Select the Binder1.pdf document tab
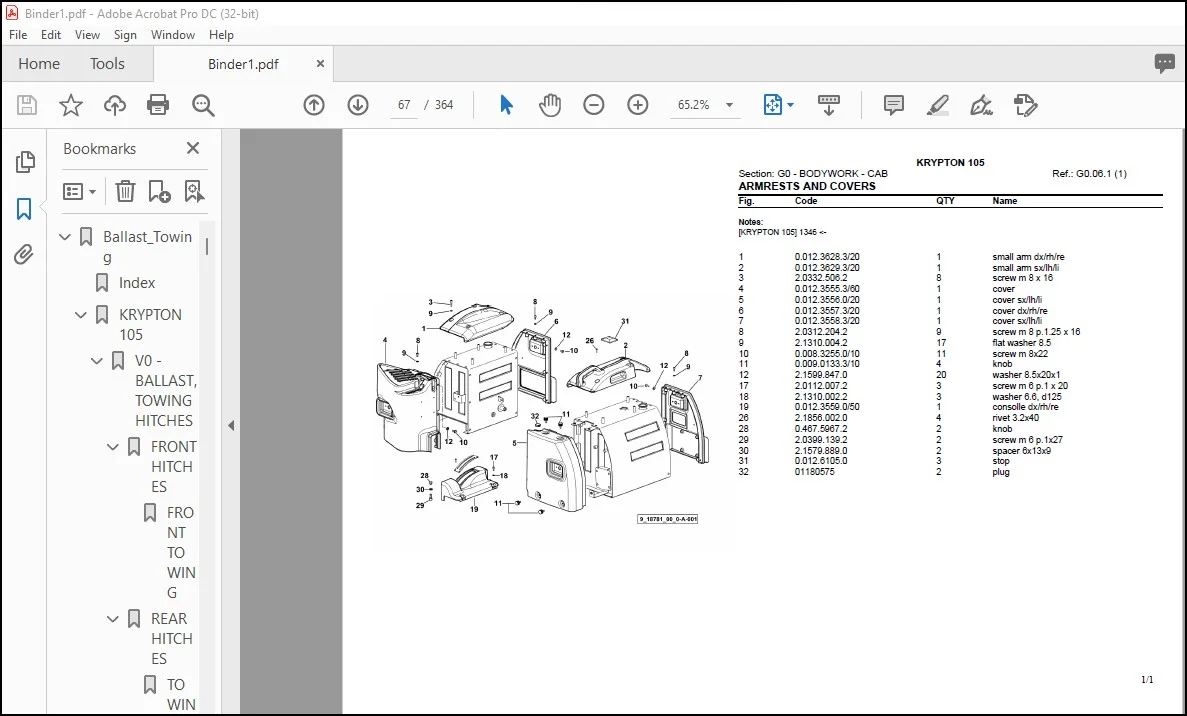Screen dimensions: 1187x716 (243, 64)
